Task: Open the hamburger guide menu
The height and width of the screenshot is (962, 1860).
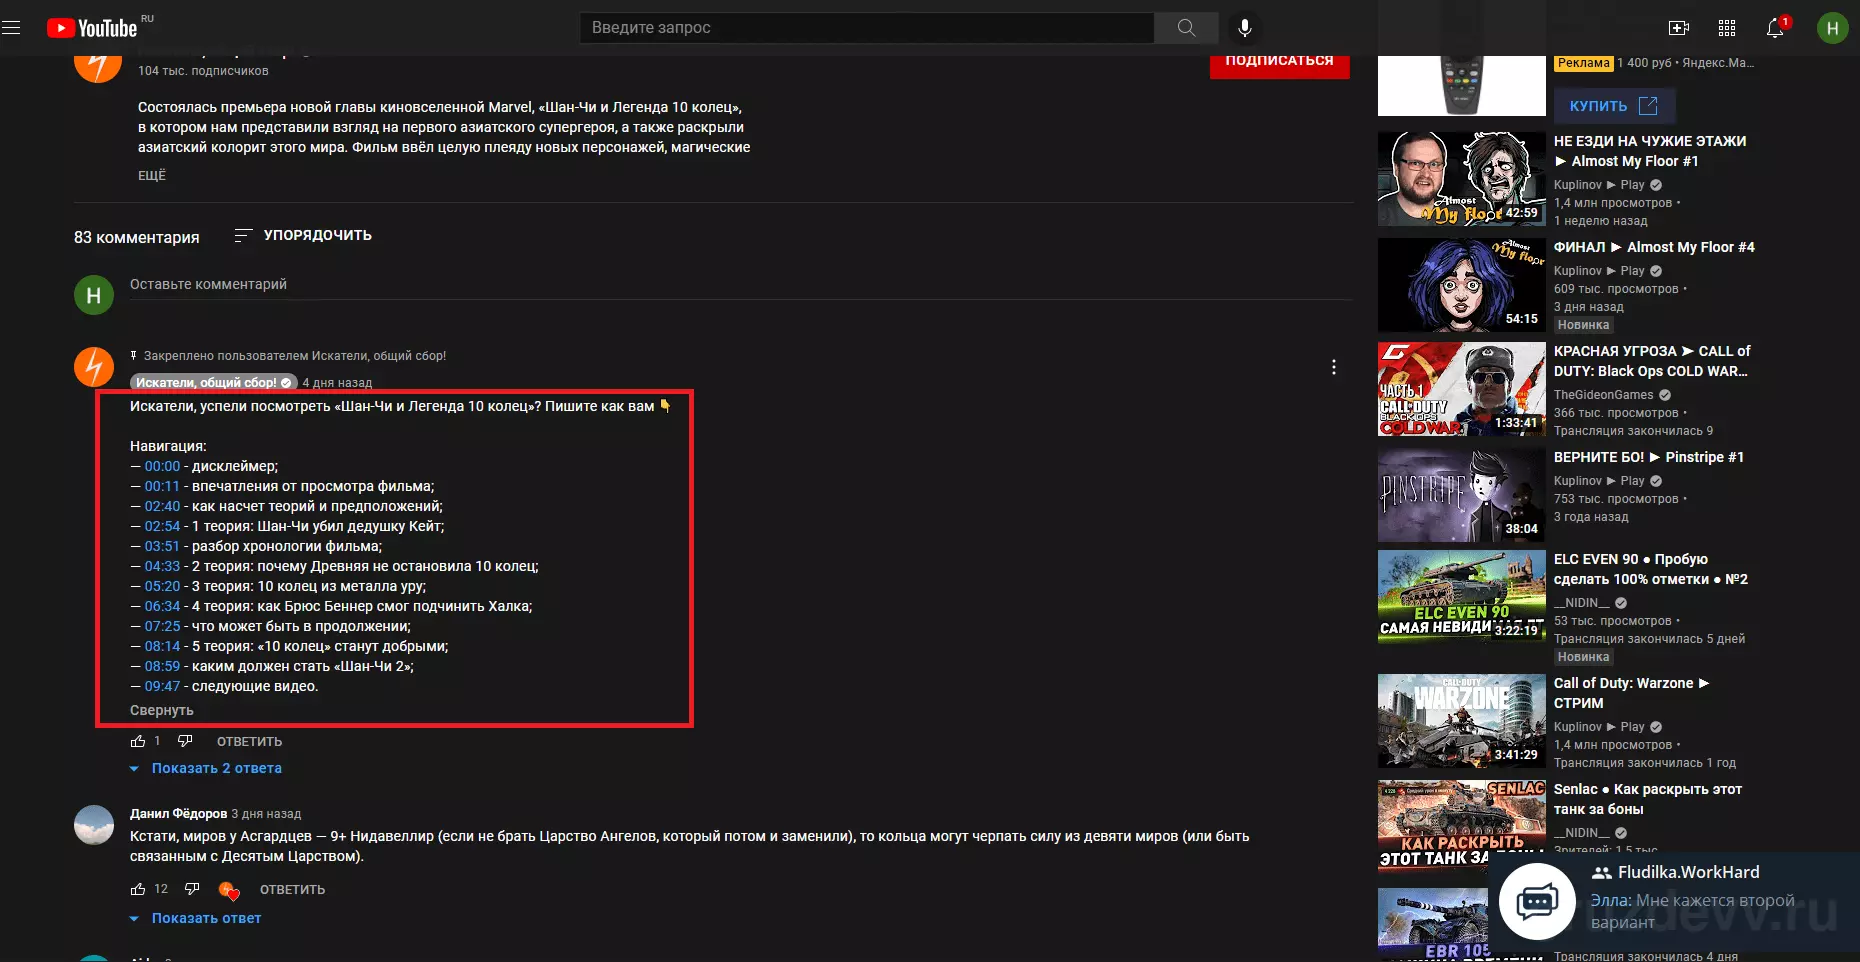Action: click(11, 28)
